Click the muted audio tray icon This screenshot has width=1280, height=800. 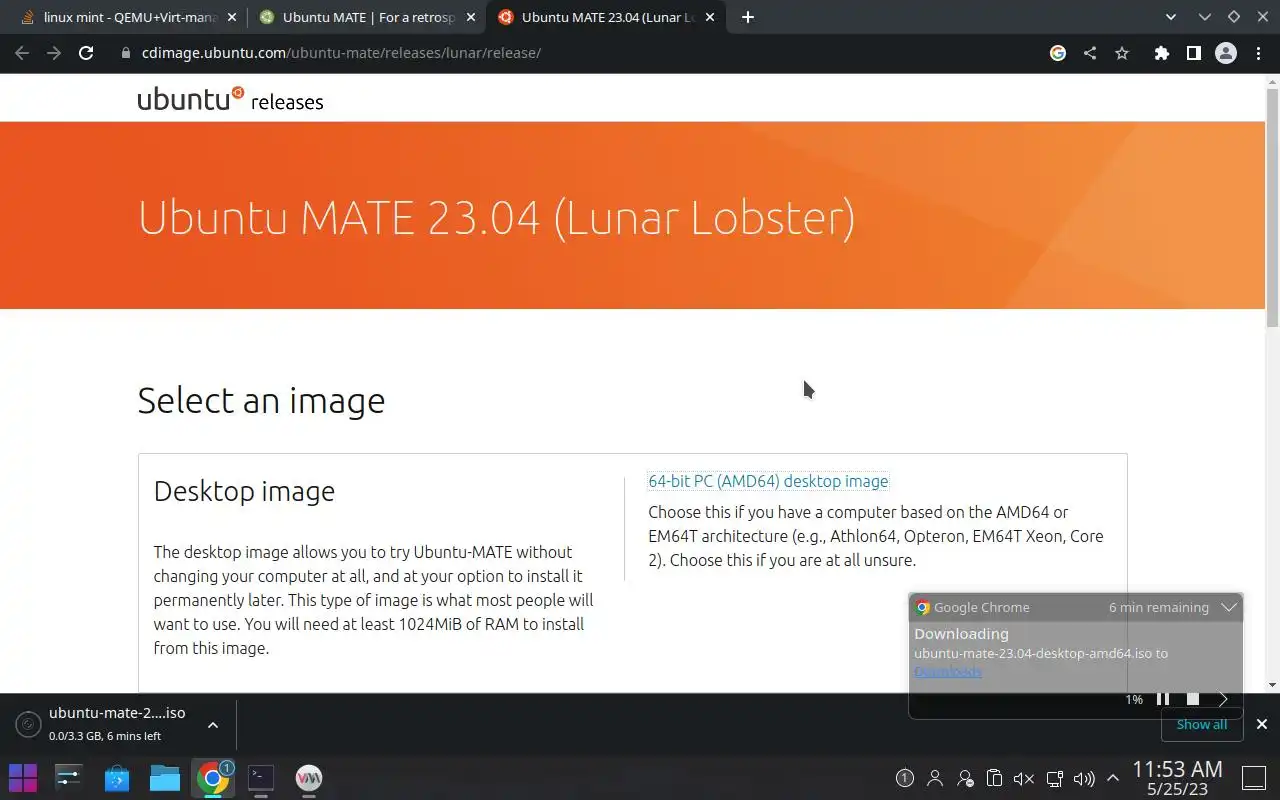pos(1024,778)
